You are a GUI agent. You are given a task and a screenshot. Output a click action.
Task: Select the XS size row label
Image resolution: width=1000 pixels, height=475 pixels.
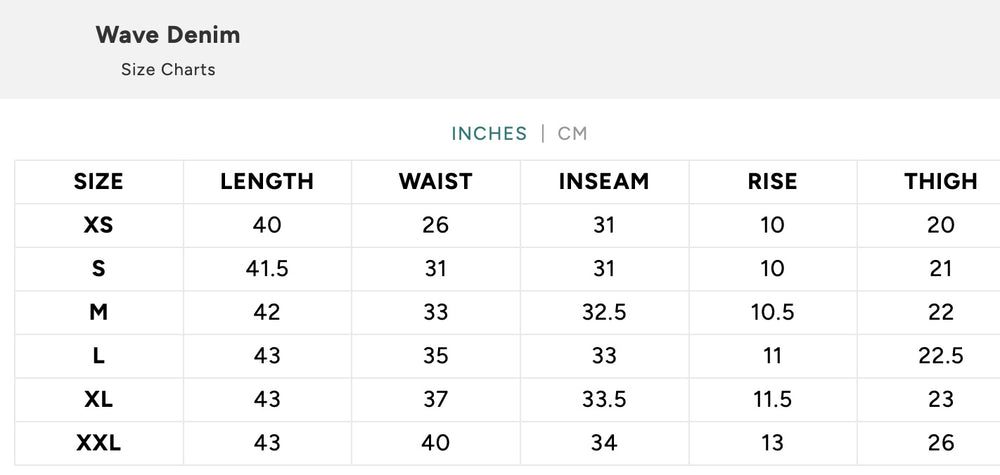(98, 225)
